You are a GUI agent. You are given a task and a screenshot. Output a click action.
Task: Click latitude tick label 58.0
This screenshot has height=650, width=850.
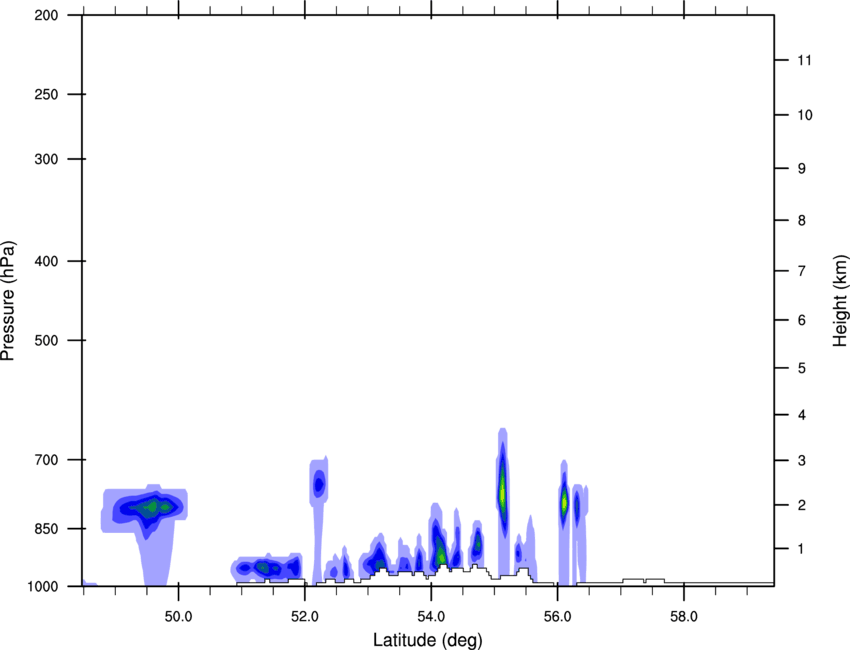pos(684,617)
